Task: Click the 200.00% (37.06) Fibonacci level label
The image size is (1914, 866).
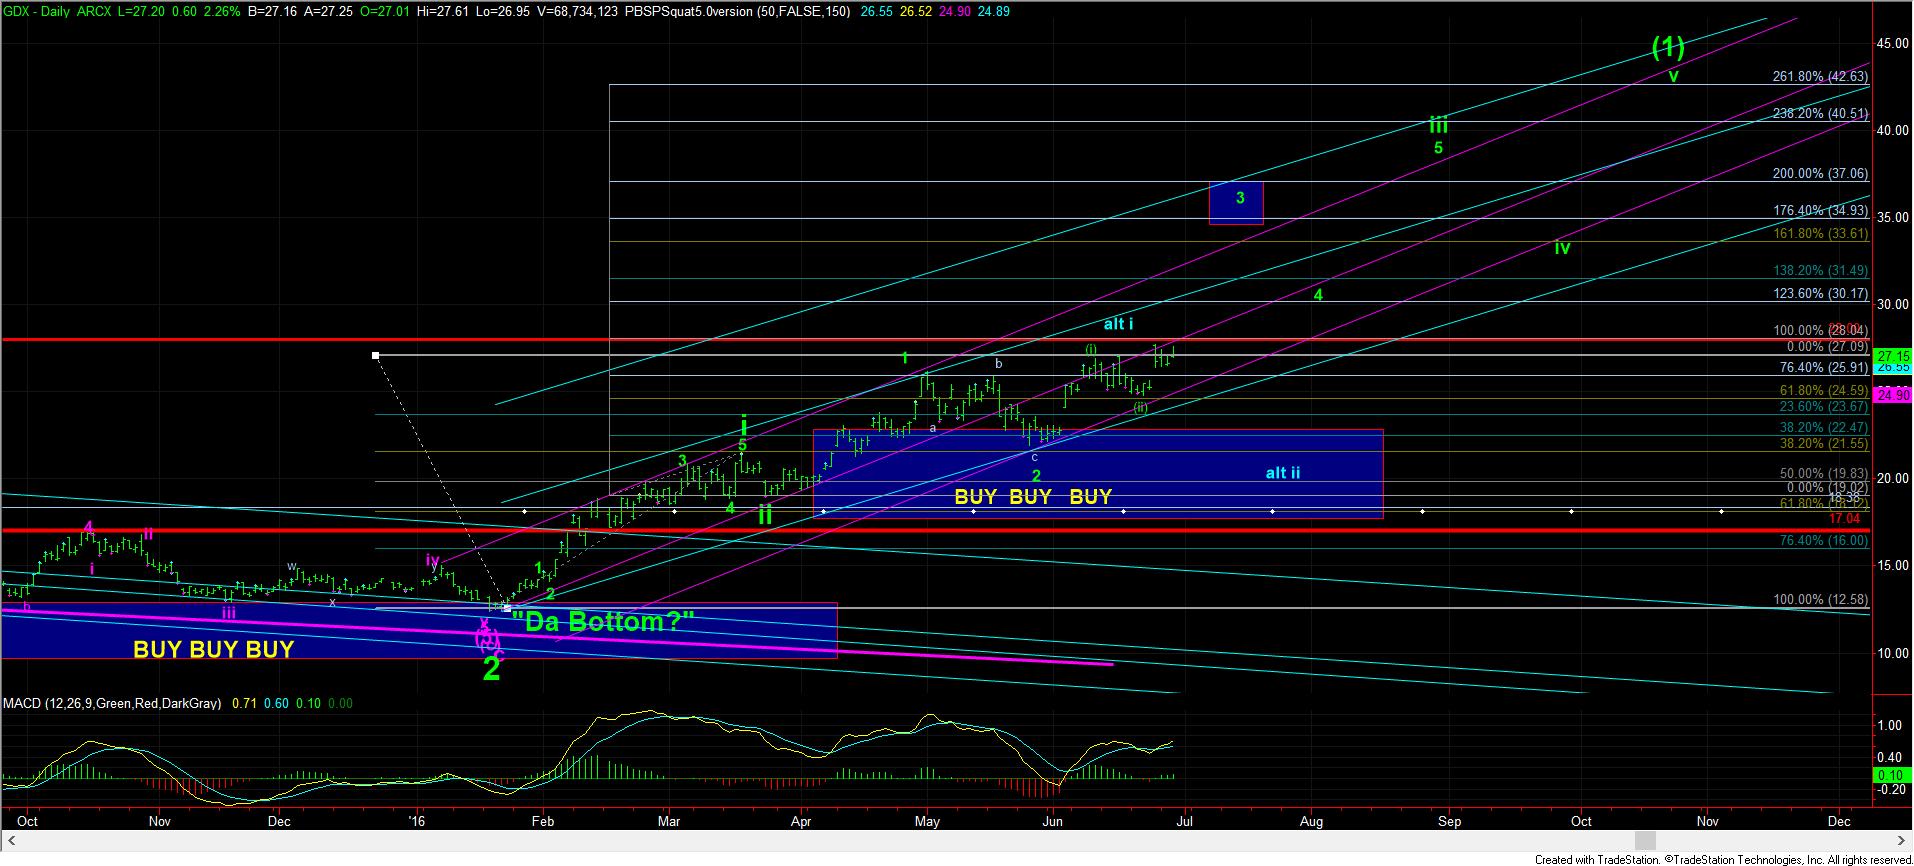Action: pyautogui.click(x=1819, y=174)
